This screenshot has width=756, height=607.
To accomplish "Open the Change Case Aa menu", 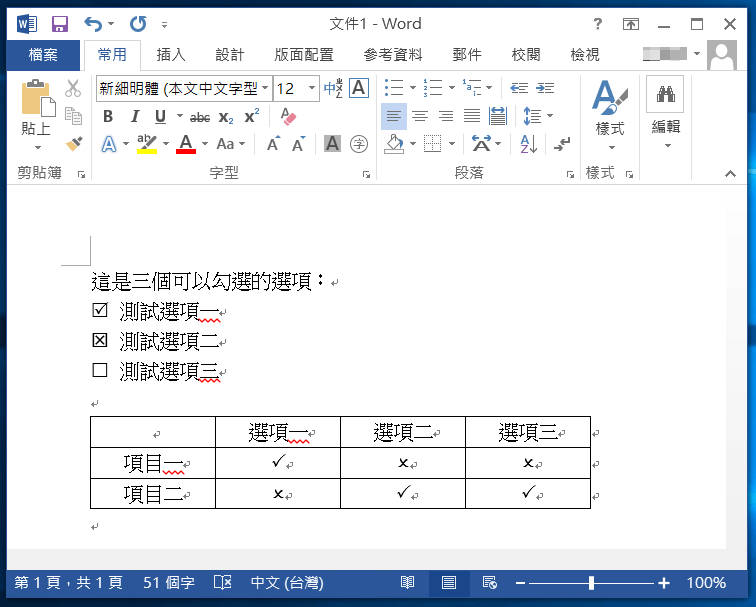I will point(231,144).
